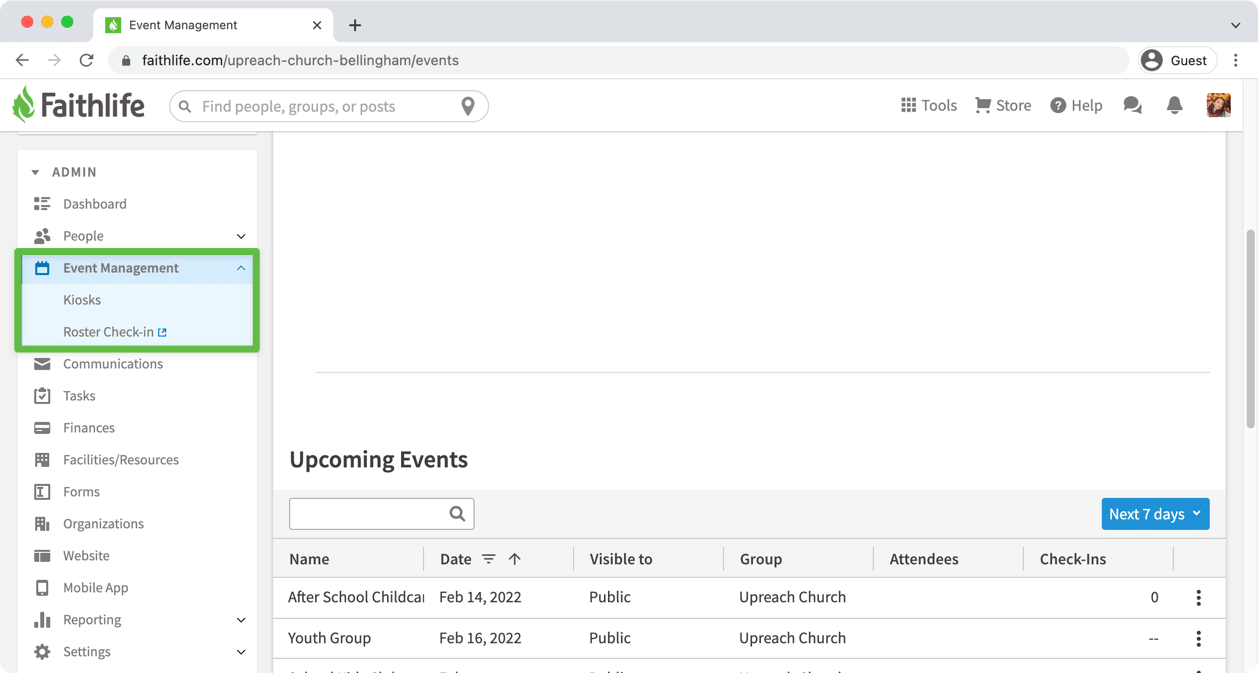Open Forms in the admin sidebar
The height and width of the screenshot is (673, 1258).
(81, 492)
